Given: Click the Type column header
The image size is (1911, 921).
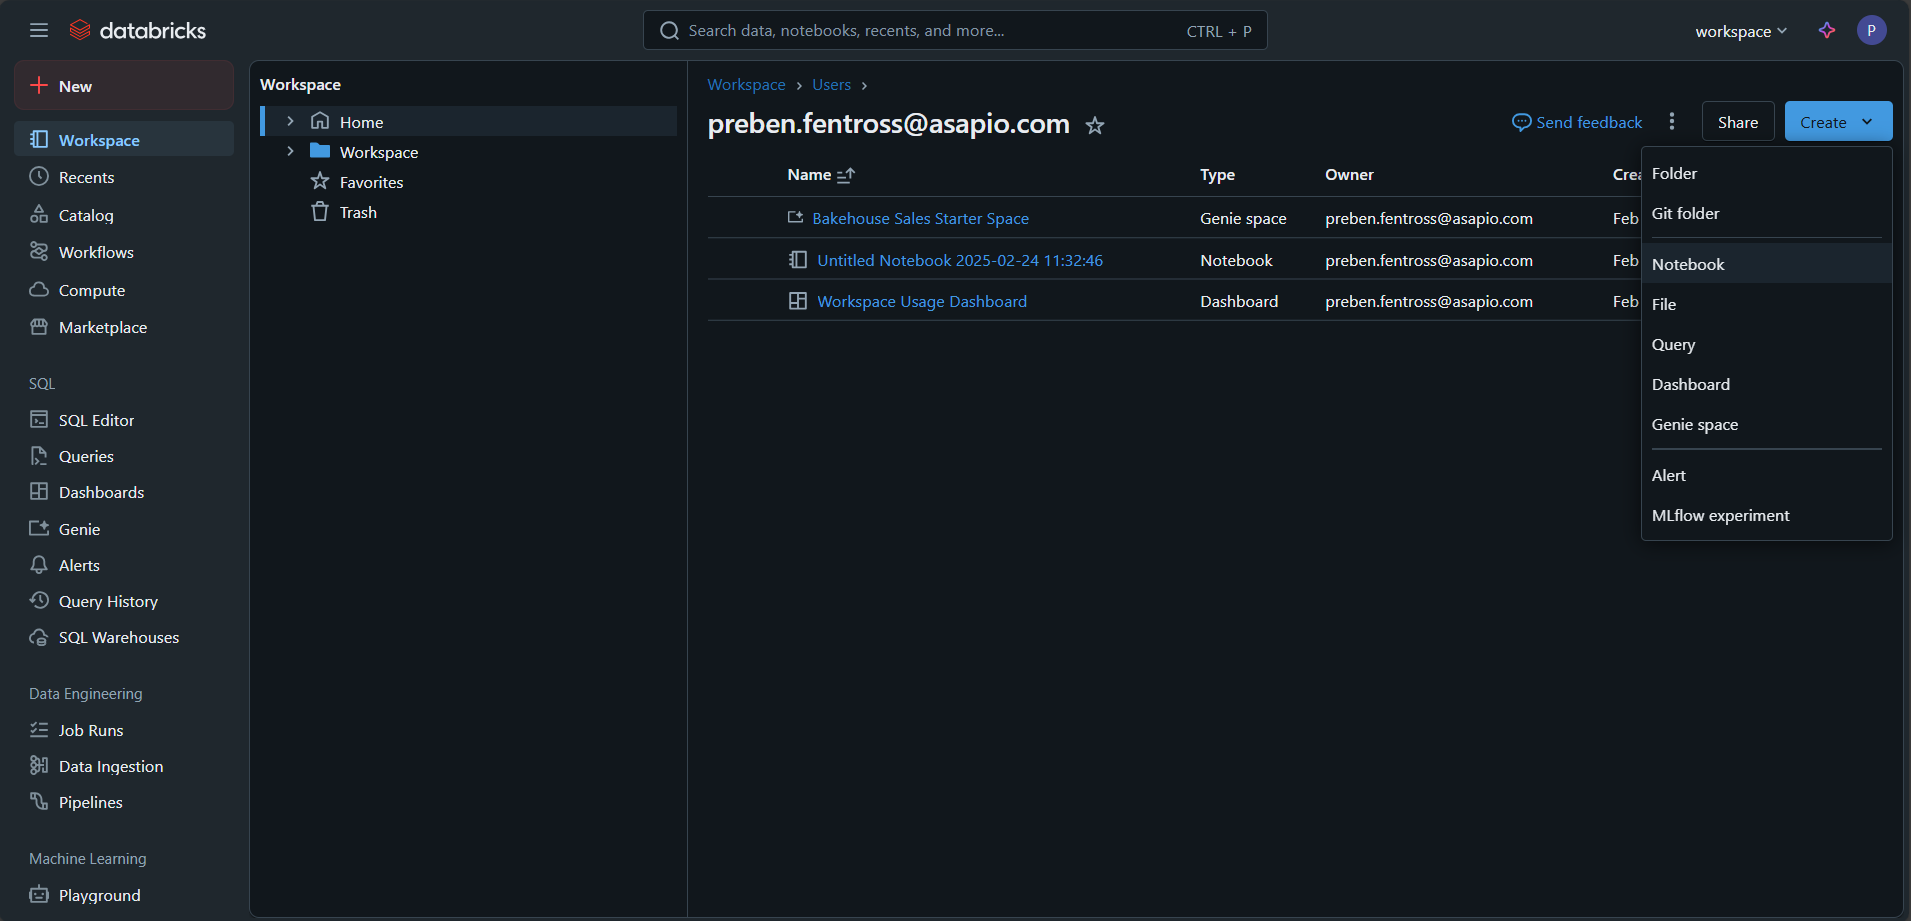Looking at the screenshot, I should coord(1217,174).
